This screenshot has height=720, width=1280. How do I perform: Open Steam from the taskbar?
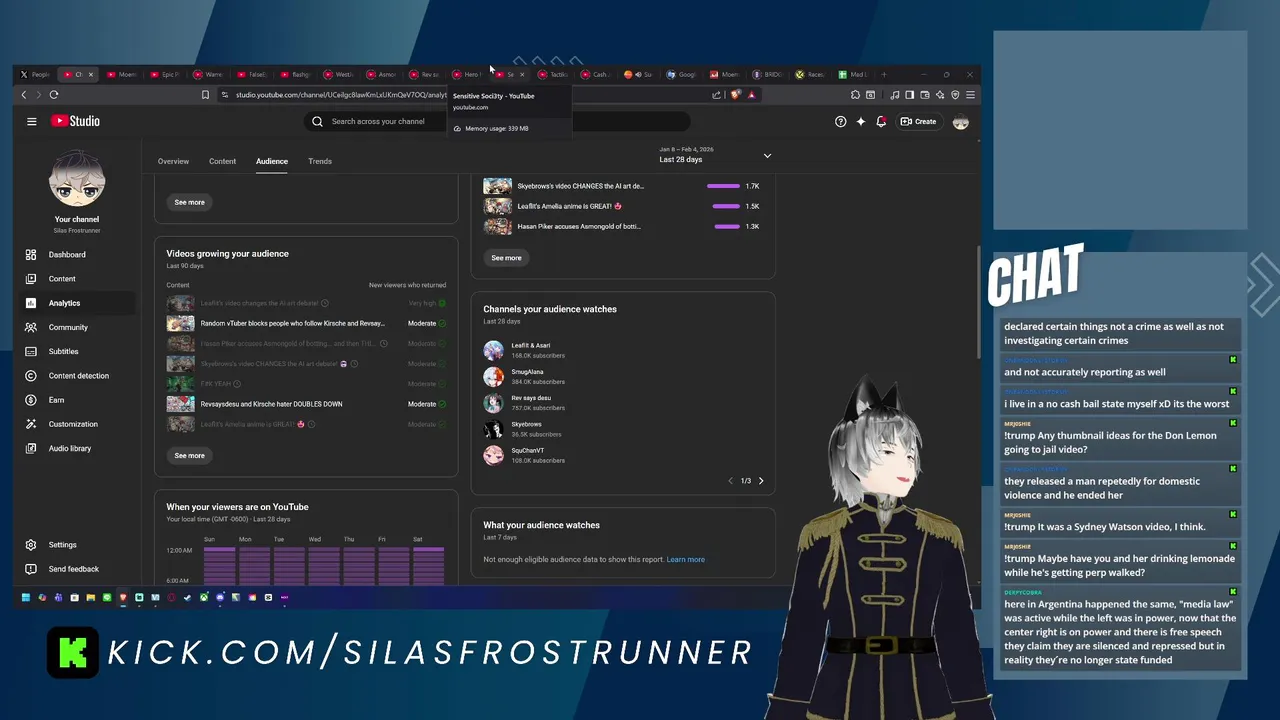187,597
